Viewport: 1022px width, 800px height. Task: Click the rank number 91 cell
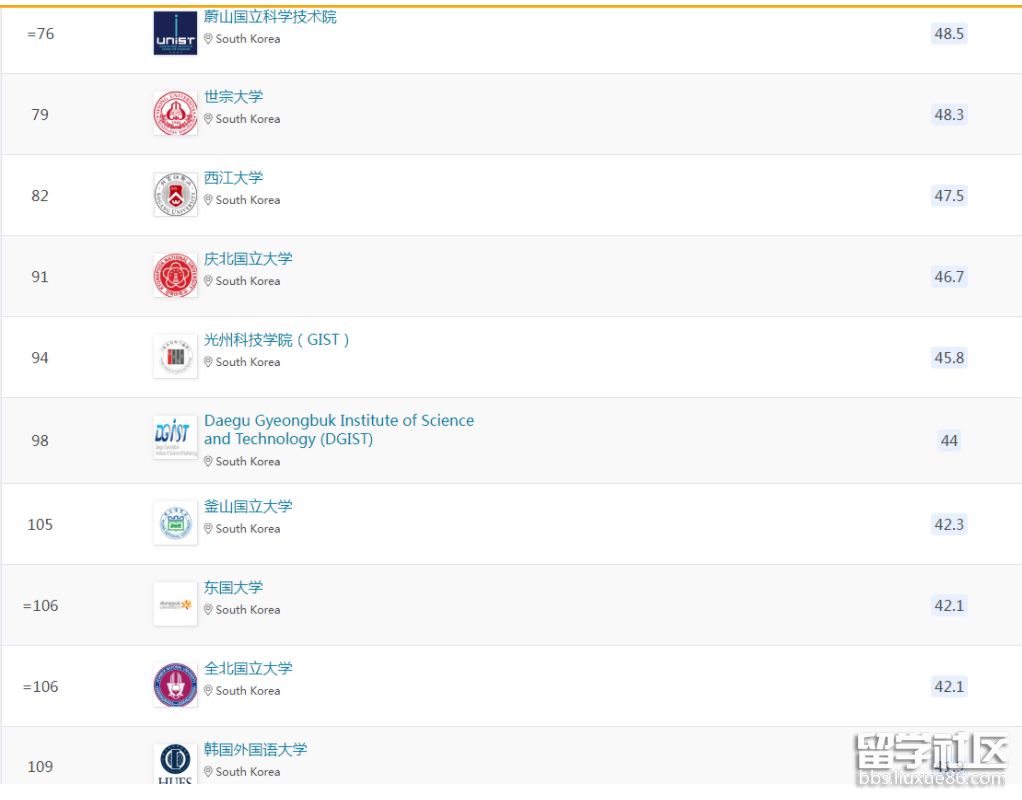tap(40, 277)
